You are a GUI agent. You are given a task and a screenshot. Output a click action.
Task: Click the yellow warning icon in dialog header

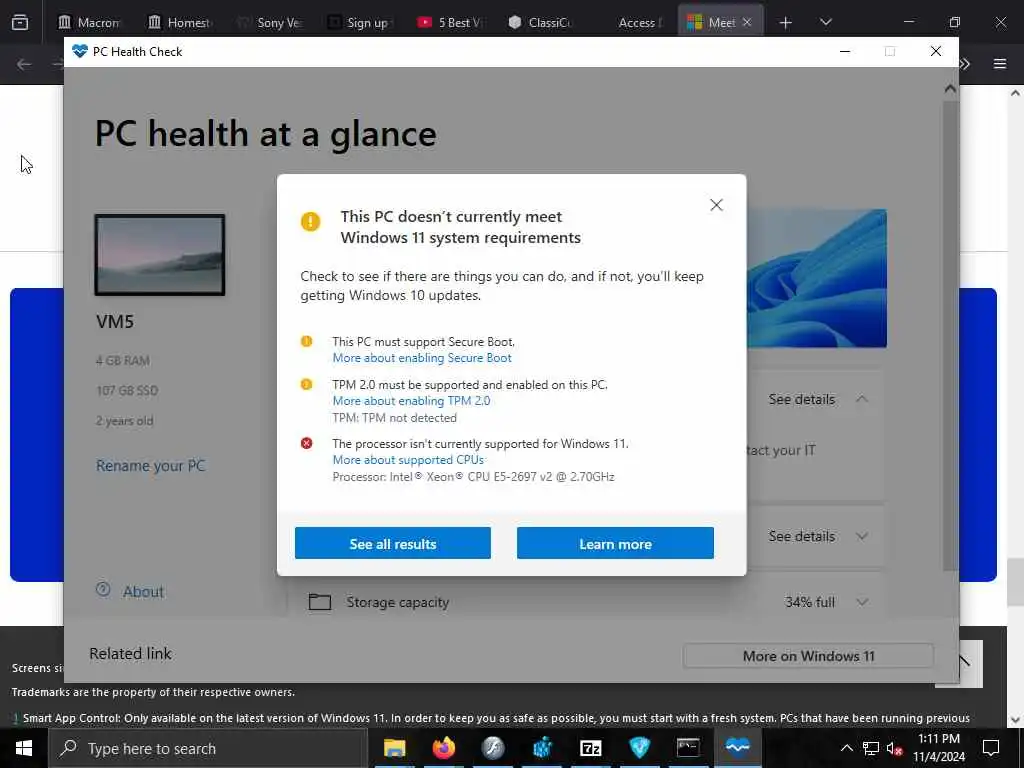(x=310, y=221)
